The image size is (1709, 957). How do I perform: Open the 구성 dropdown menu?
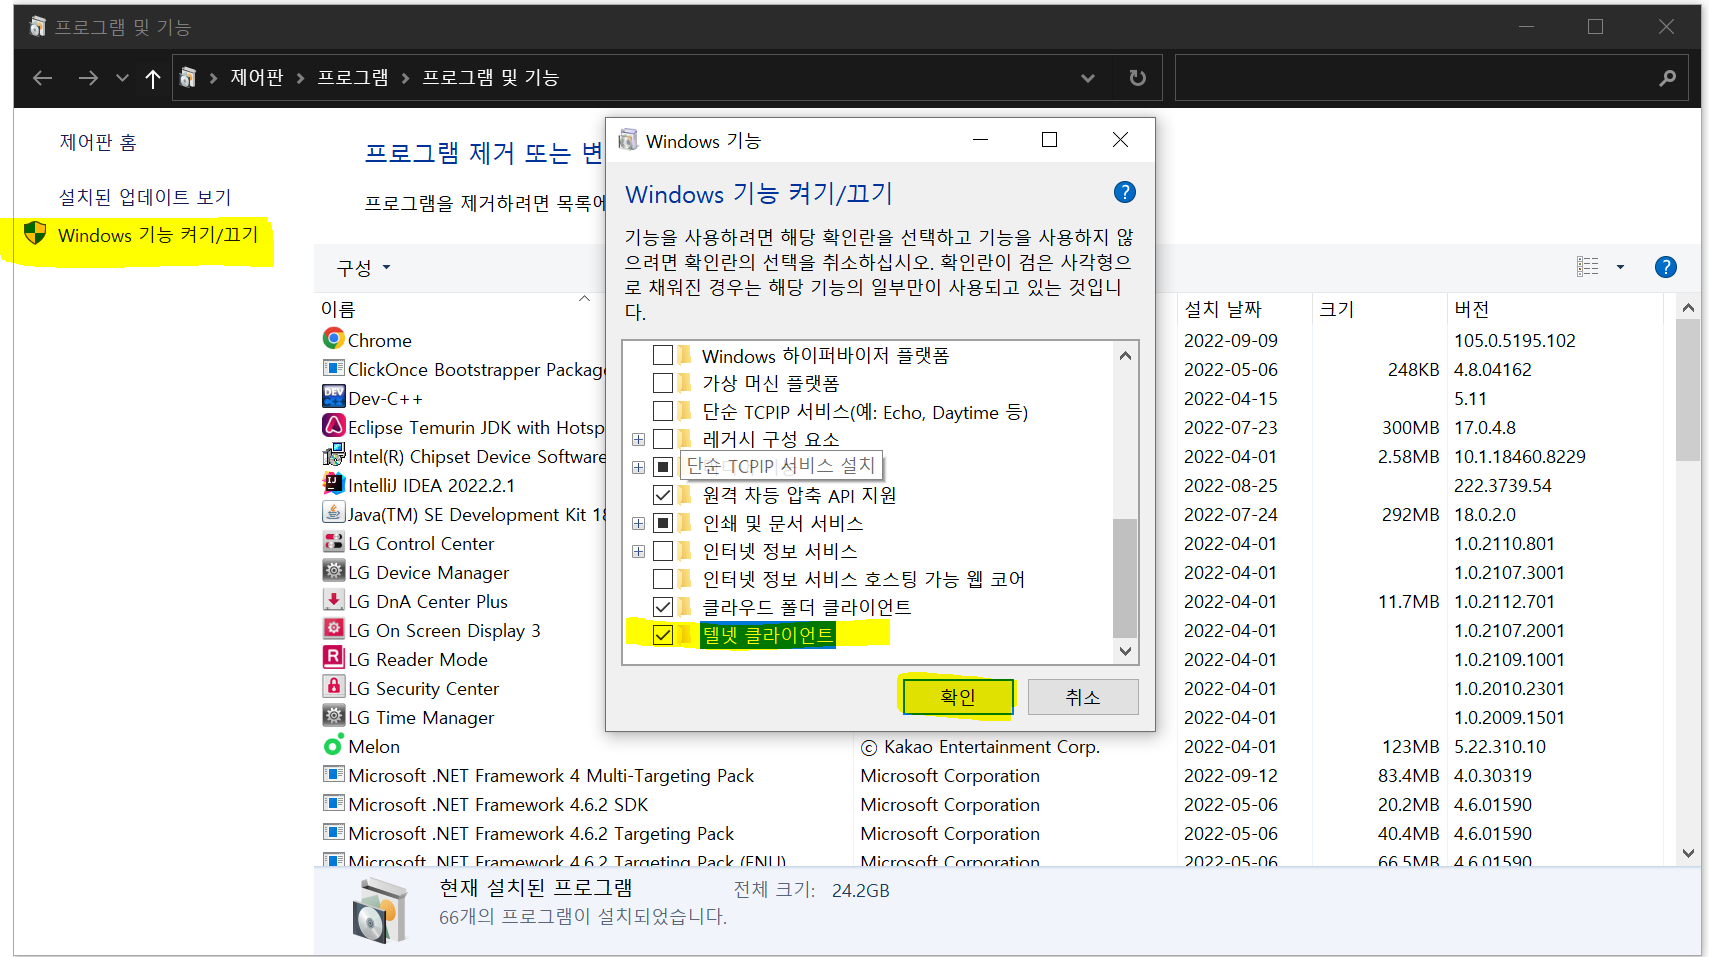pyautogui.click(x=364, y=267)
